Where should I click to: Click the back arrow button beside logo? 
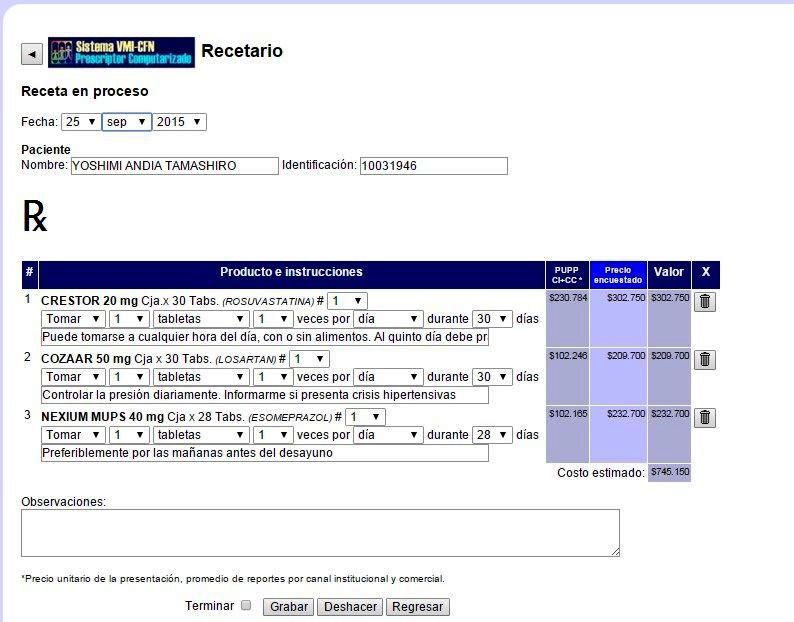(32, 54)
